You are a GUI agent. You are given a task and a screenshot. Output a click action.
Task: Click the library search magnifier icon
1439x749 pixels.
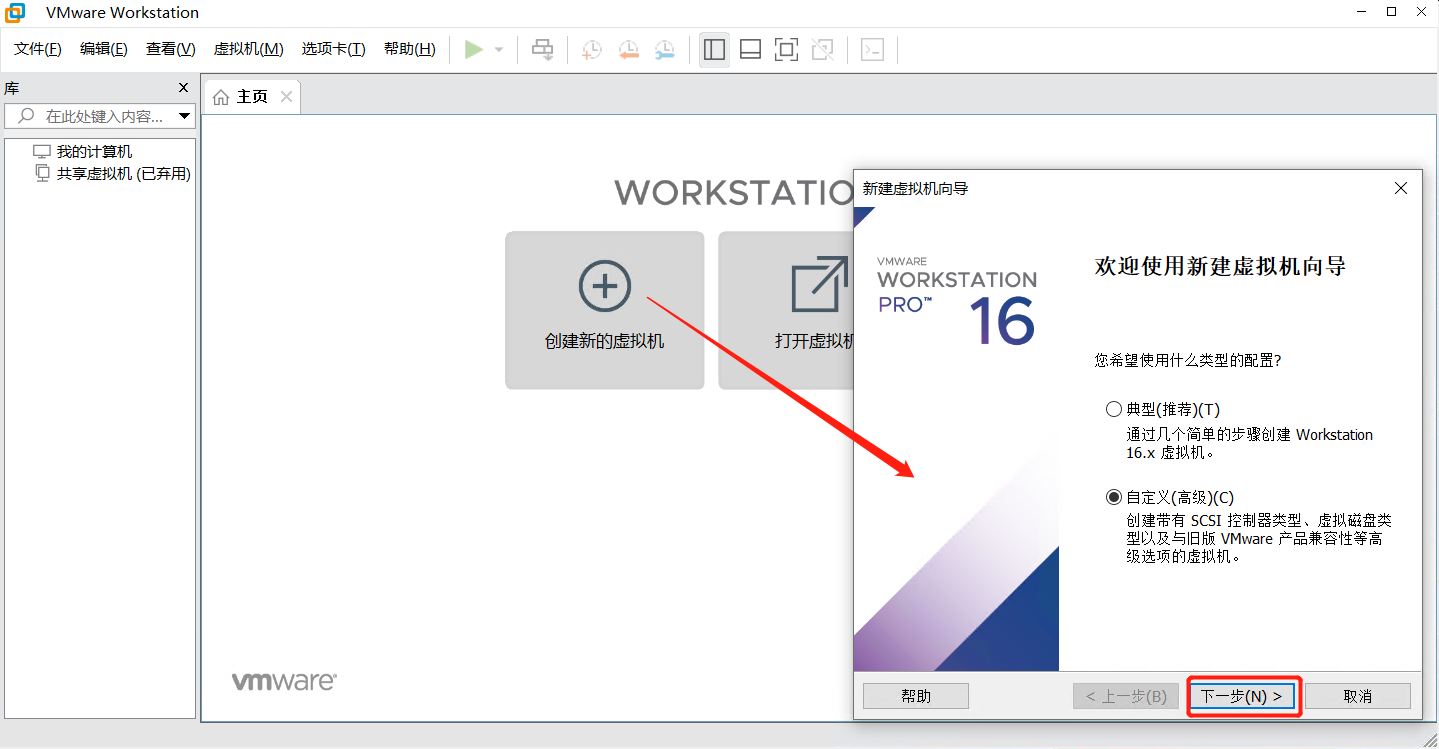[x=26, y=116]
